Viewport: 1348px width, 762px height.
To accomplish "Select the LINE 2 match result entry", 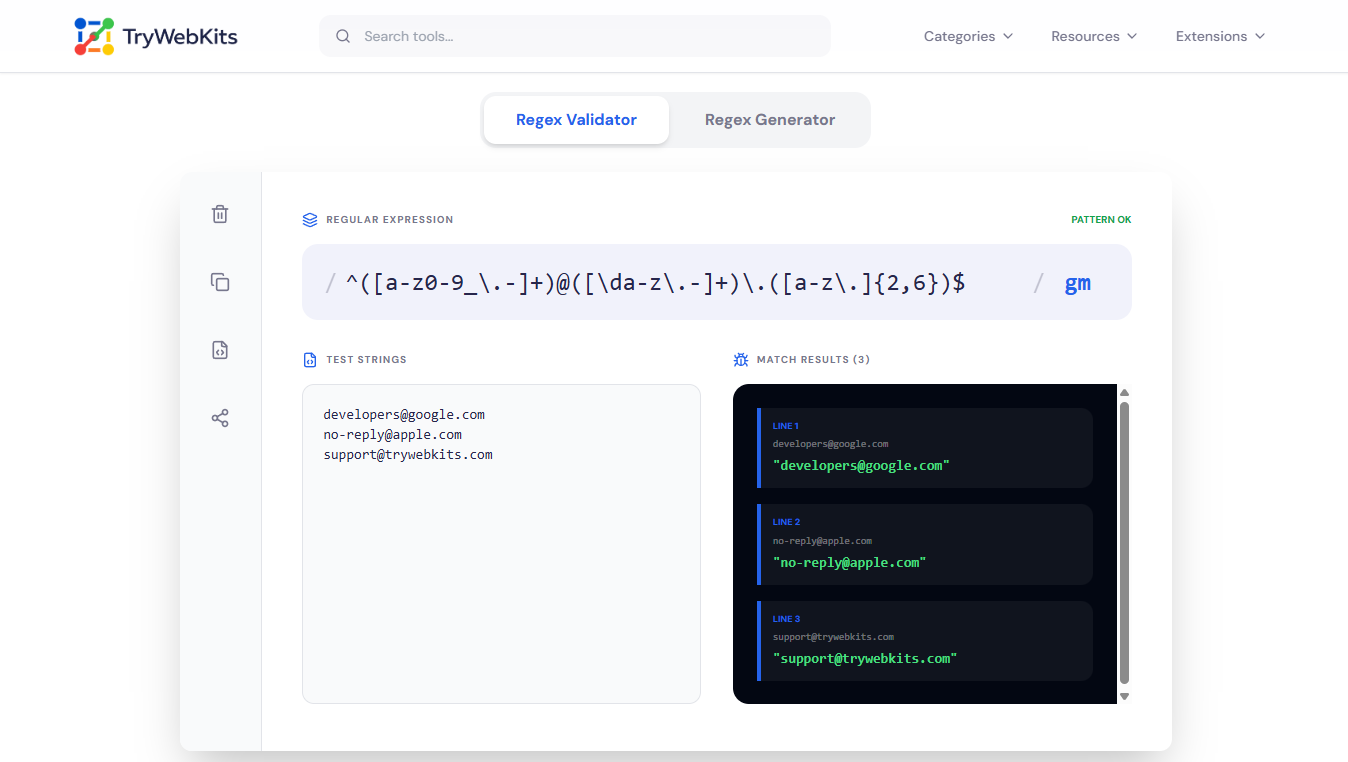I will click(924, 544).
